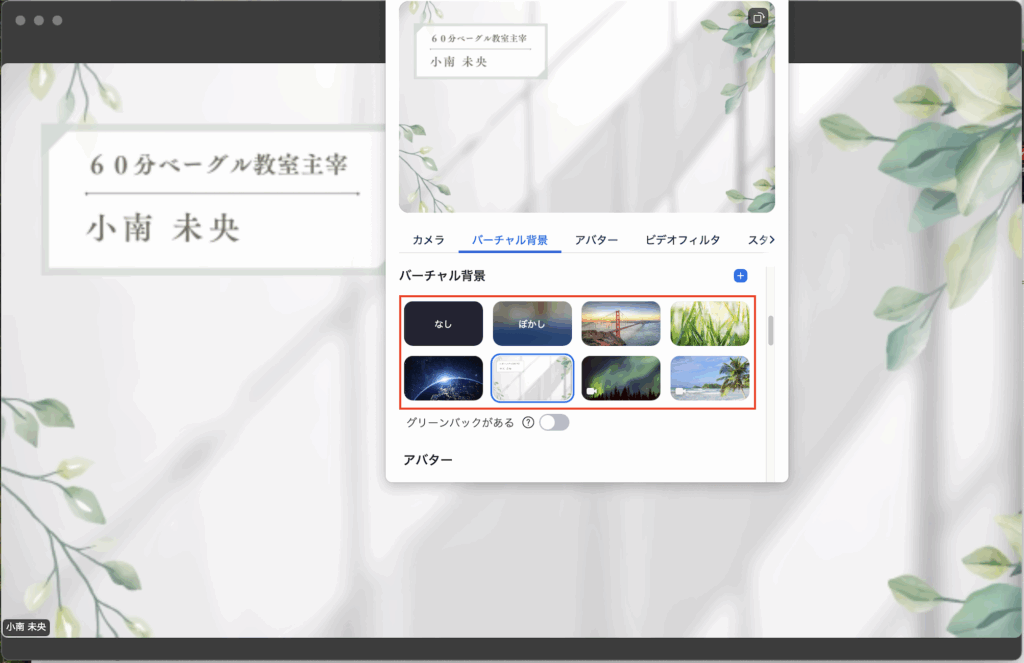Select the leafy name-card custom background
The image size is (1024, 663).
point(532,378)
